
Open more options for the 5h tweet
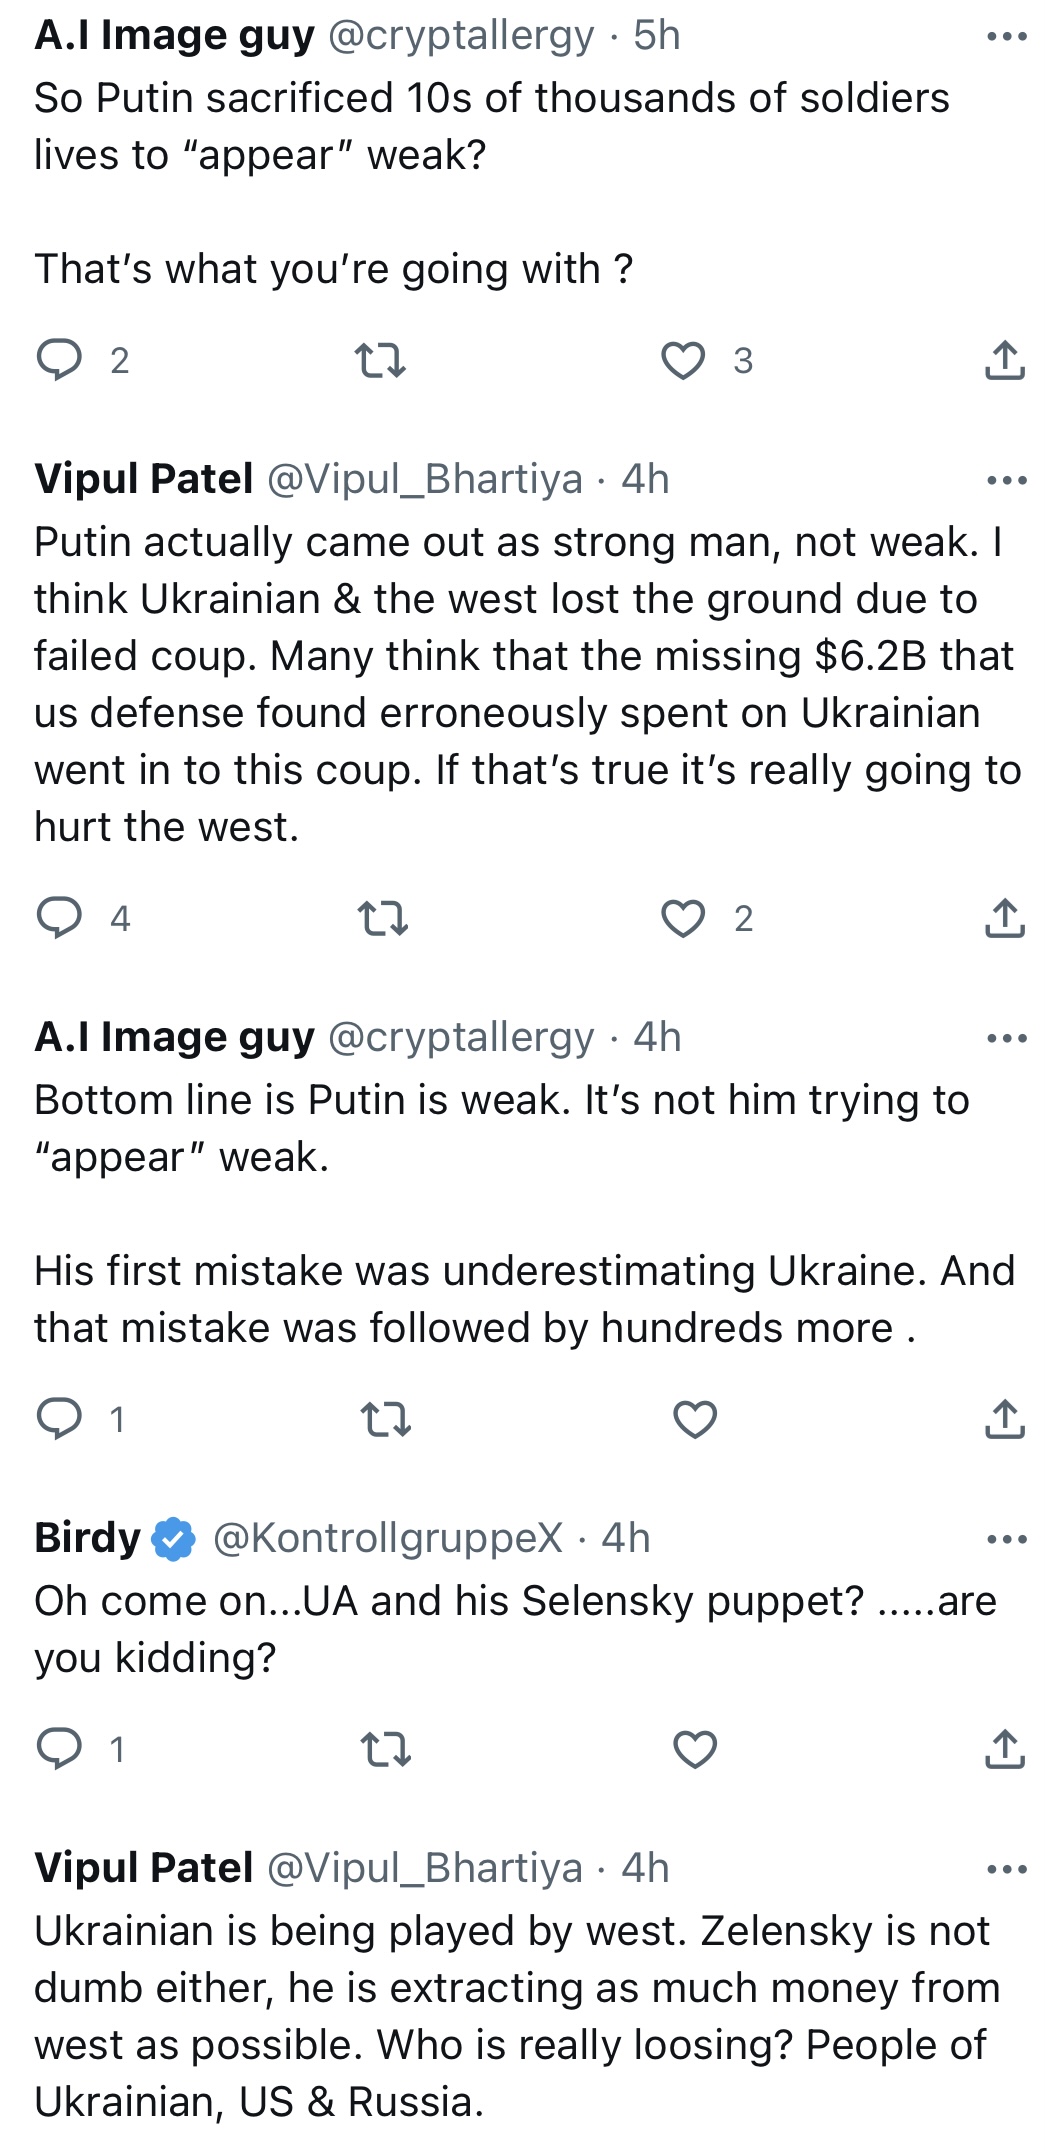pyautogui.click(x=1006, y=37)
